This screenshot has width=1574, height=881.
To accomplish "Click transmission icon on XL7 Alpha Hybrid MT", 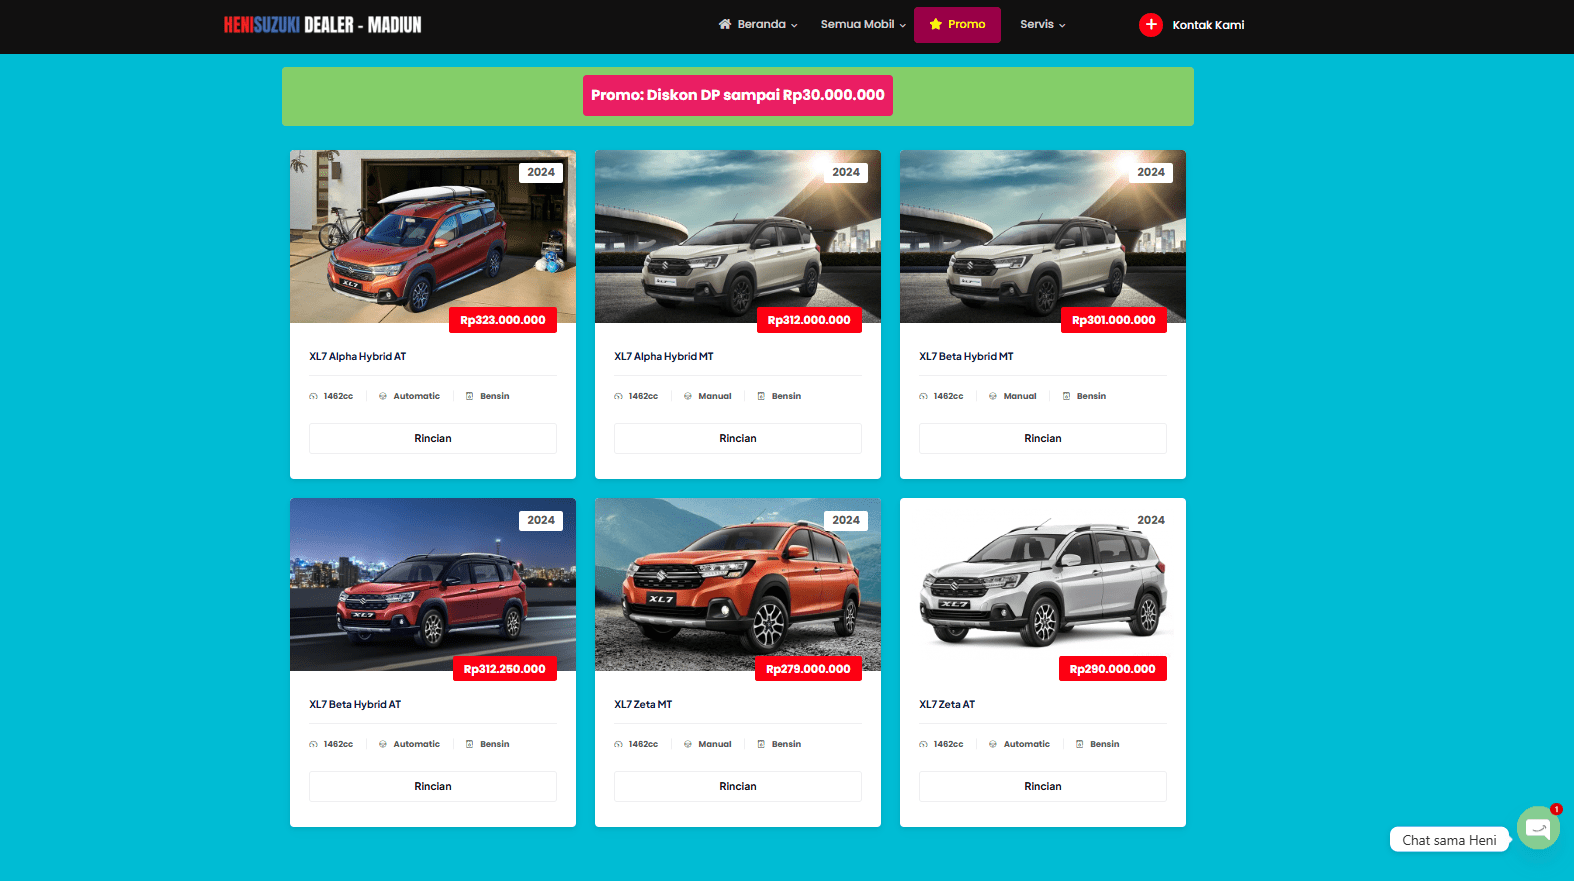I will click(x=688, y=397).
